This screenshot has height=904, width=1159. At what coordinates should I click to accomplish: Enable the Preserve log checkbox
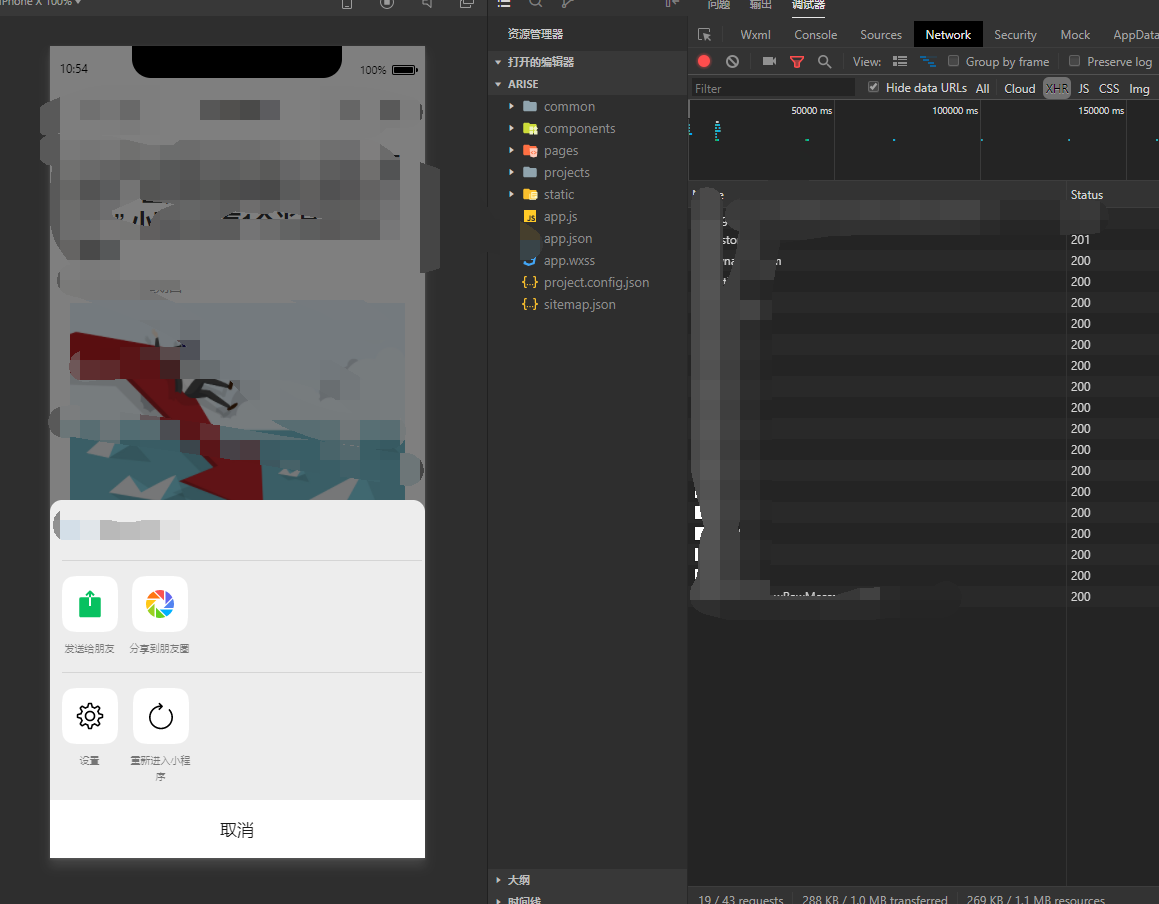1075,61
